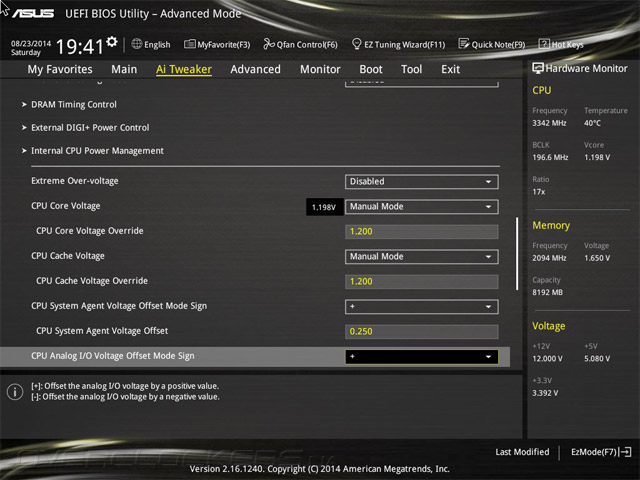This screenshot has width=640, height=480.
Task: Show the Hot Keys list
Action: (561, 44)
